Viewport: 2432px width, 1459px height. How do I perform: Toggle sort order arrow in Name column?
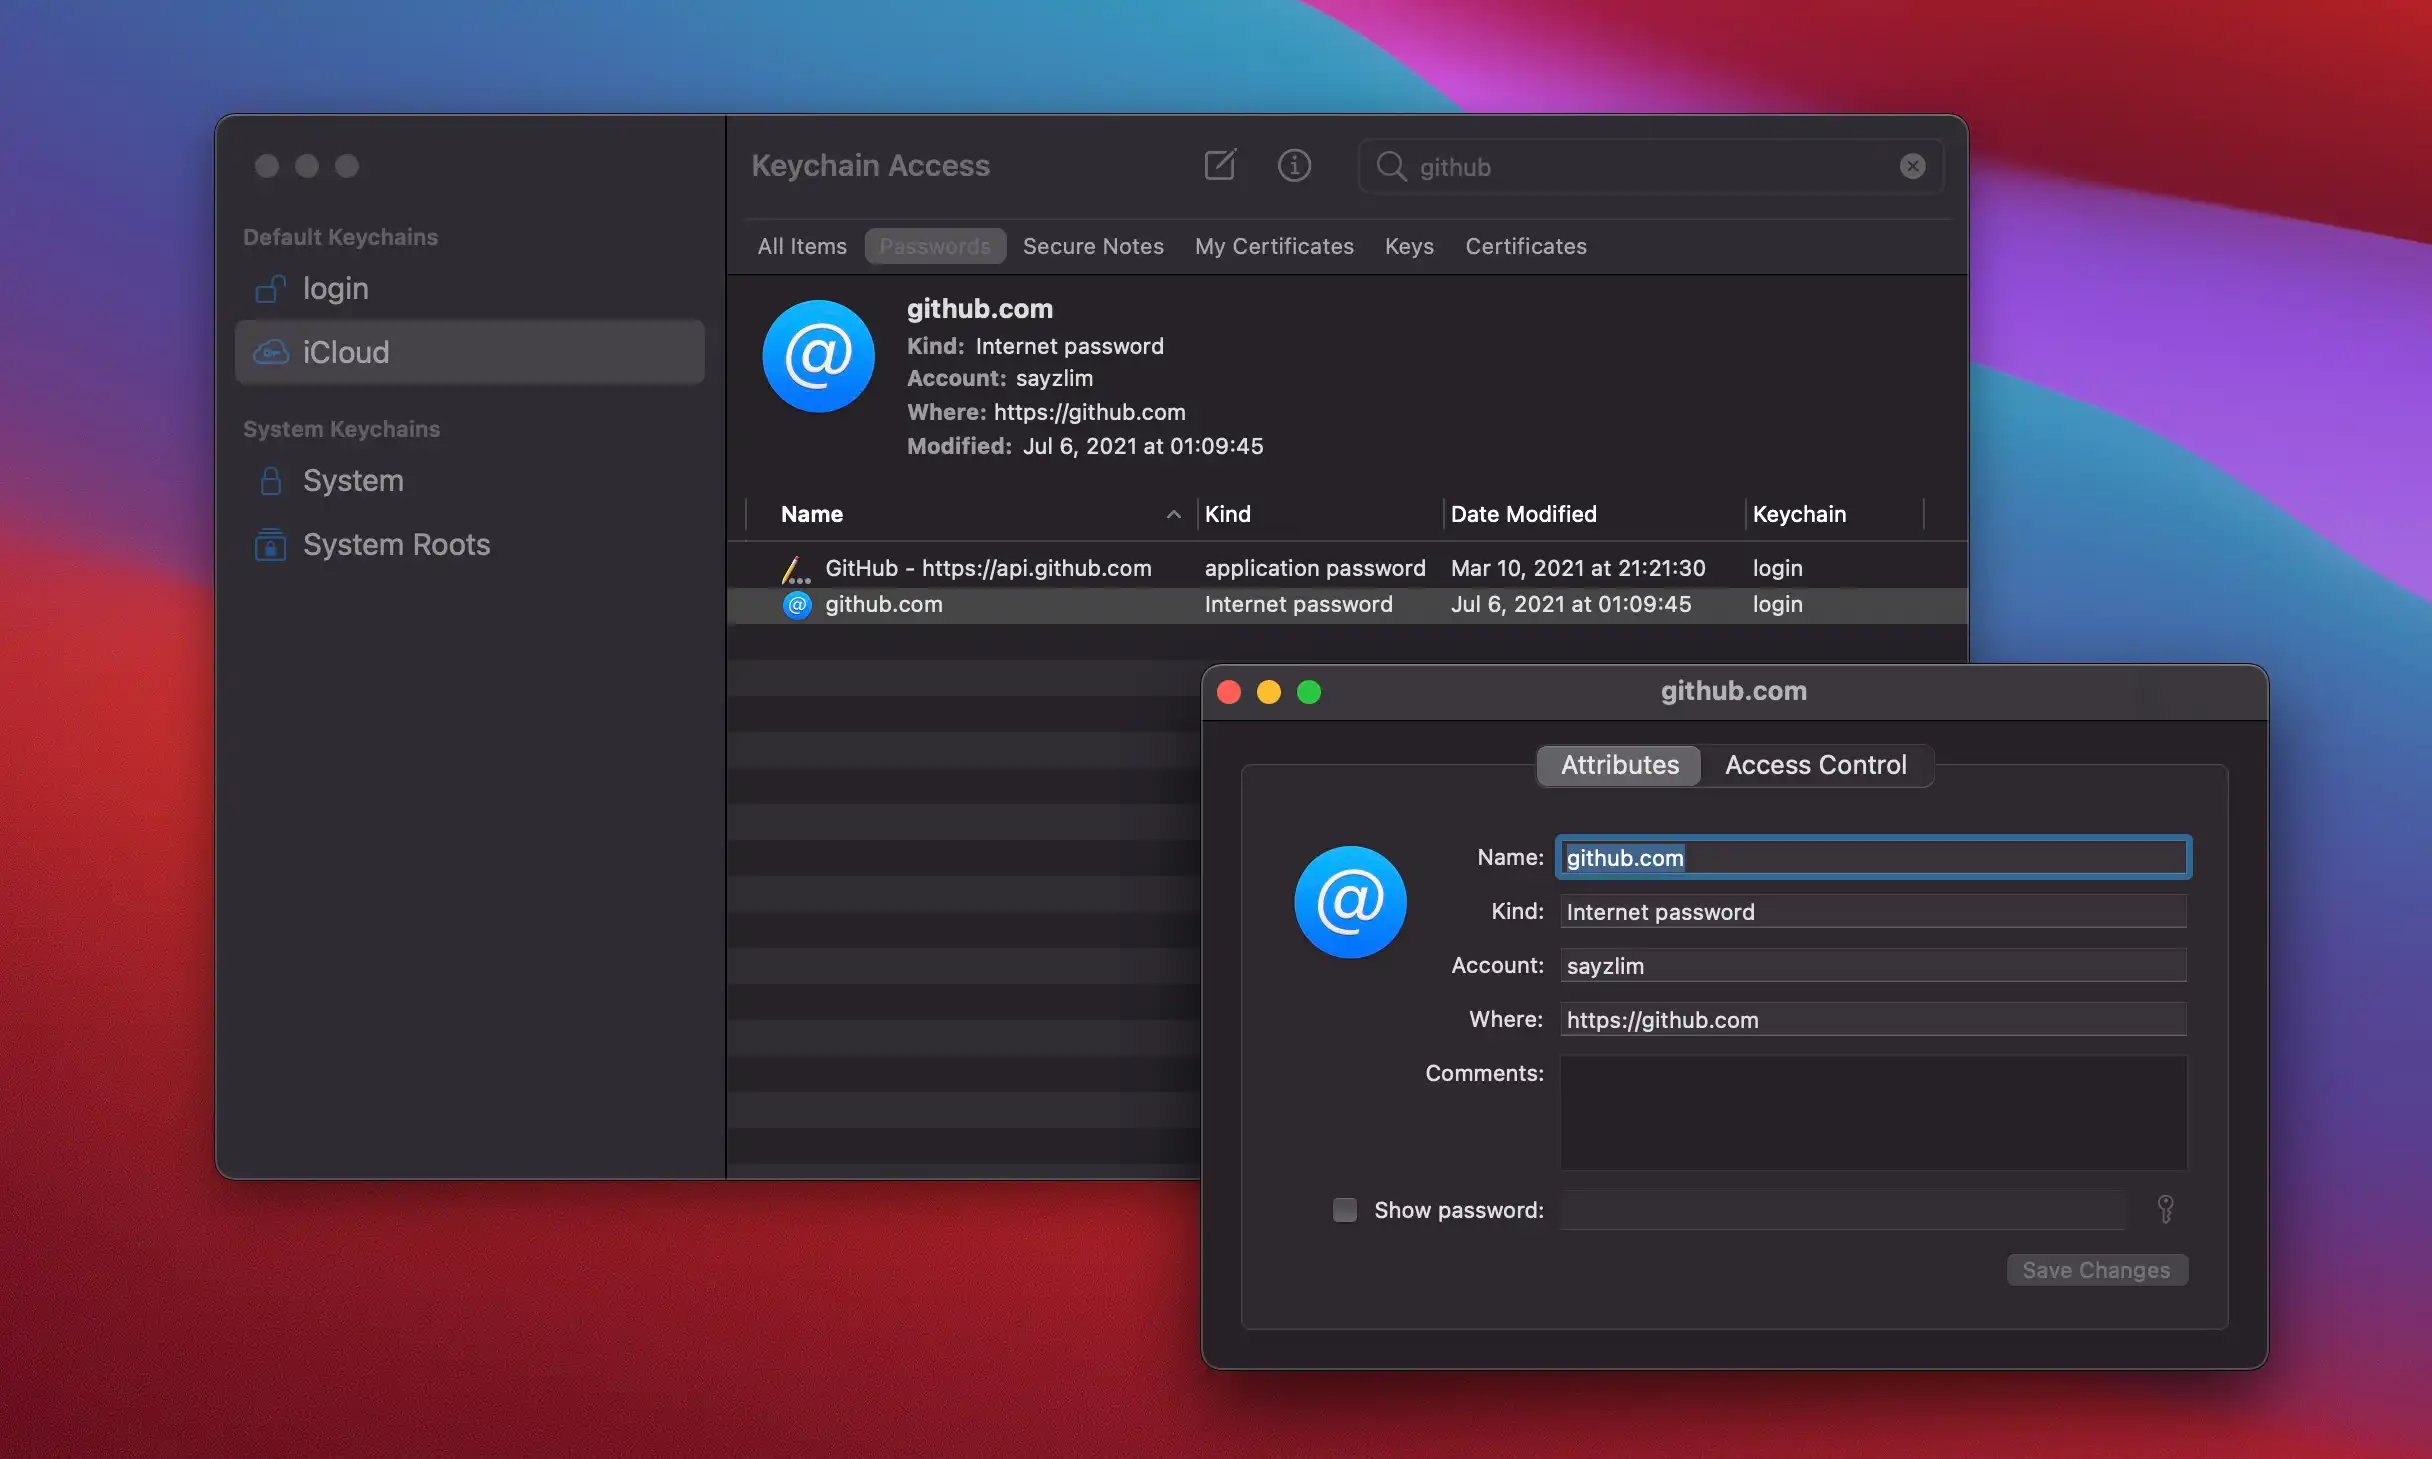[x=1173, y=515]
